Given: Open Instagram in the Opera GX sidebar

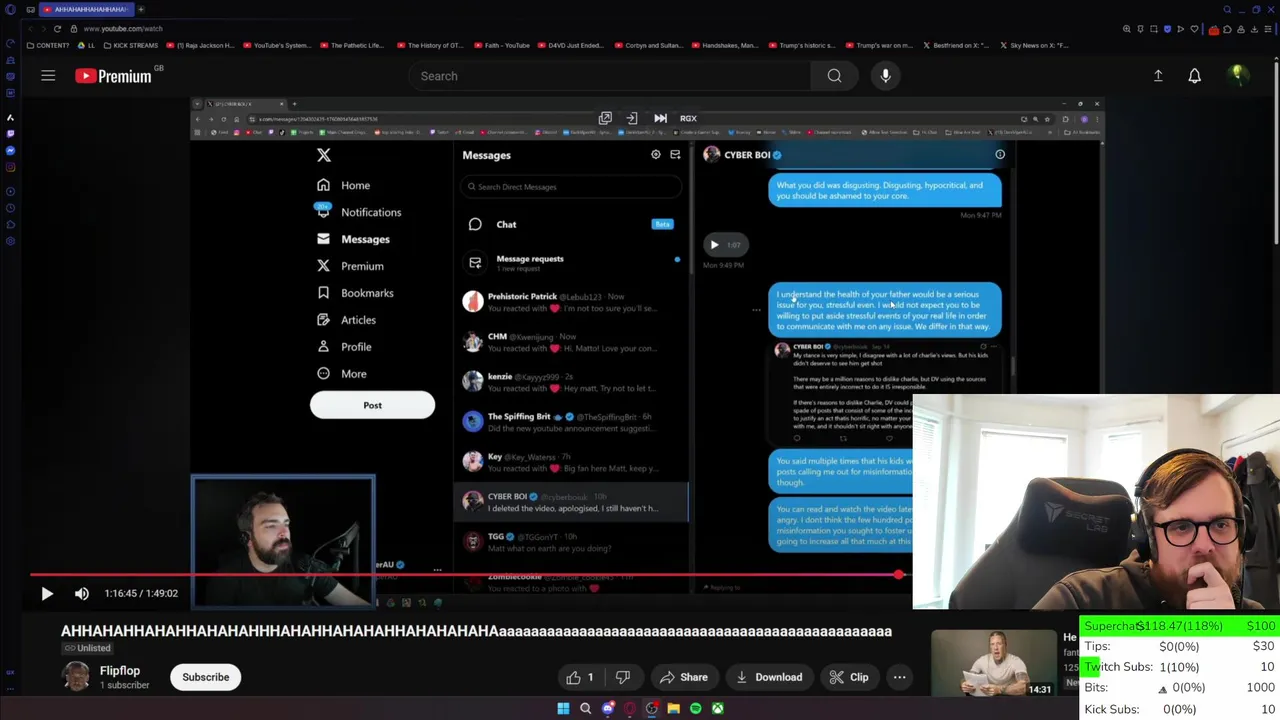Looking at the screenshot, I should 10,167.
